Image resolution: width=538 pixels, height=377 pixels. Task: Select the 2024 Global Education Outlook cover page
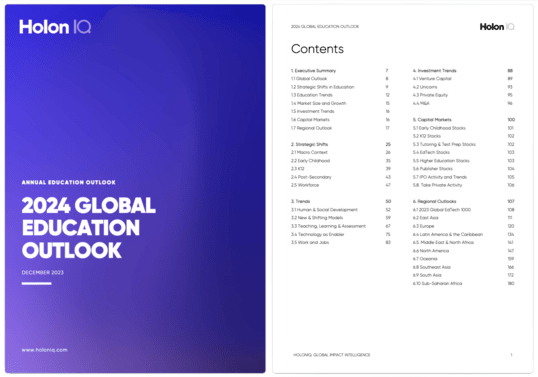(135, 189)
